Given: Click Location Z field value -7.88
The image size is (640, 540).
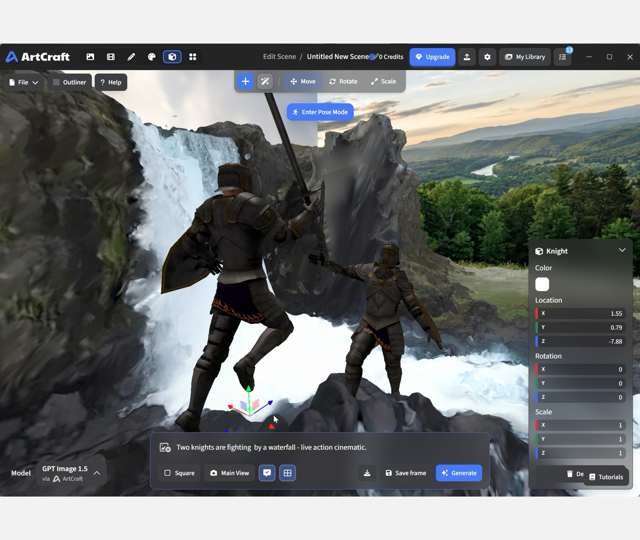Looking at the screenshot, I should pos(580,341).
